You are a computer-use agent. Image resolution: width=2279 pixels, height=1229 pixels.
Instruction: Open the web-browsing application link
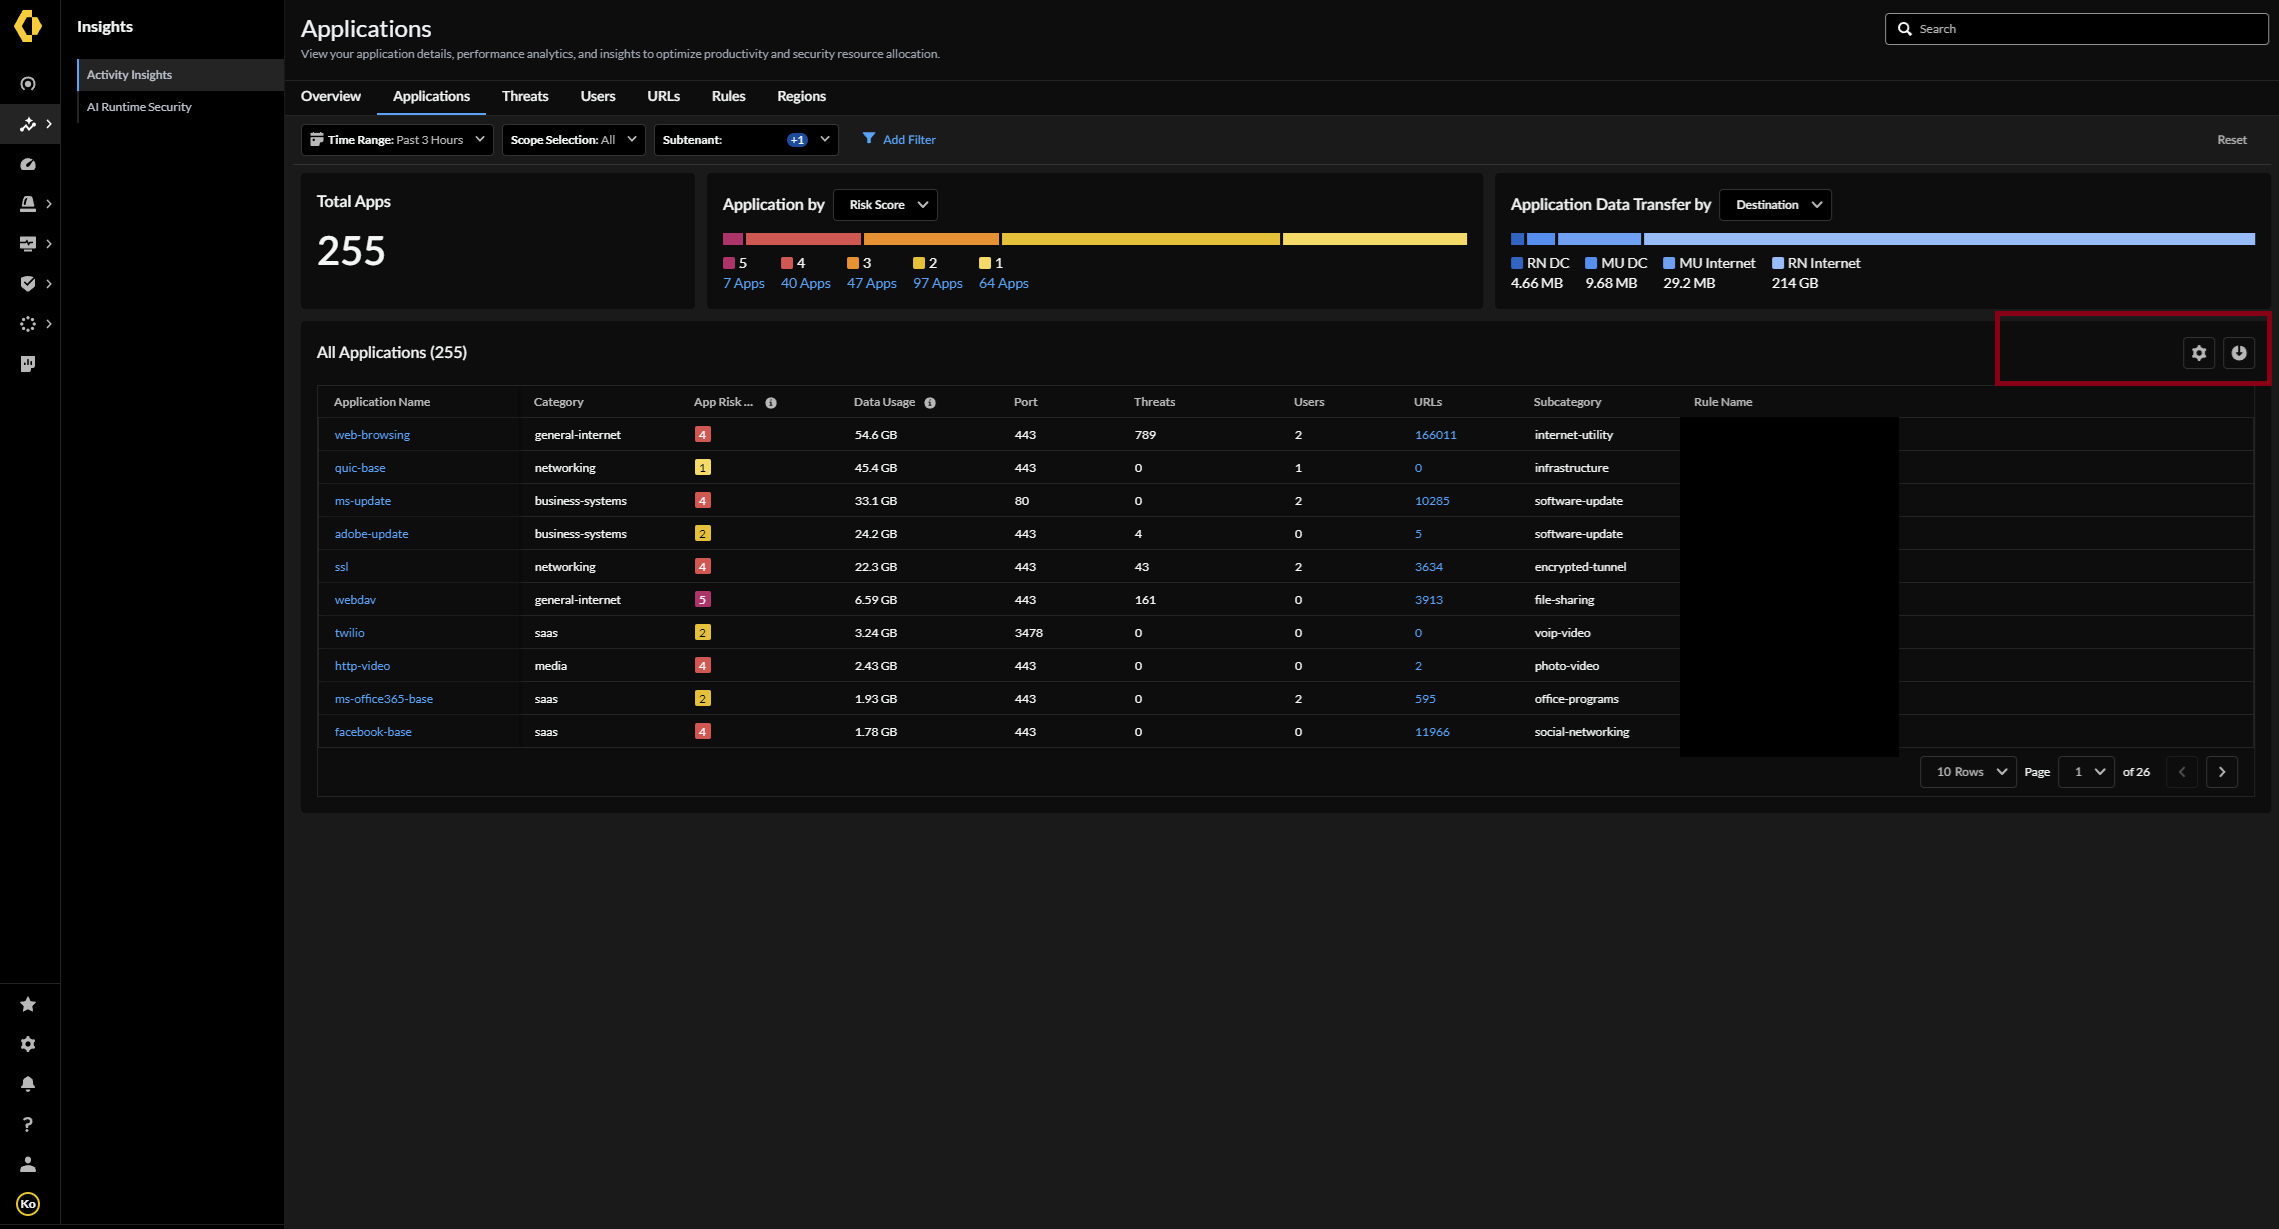pos(372,435)
